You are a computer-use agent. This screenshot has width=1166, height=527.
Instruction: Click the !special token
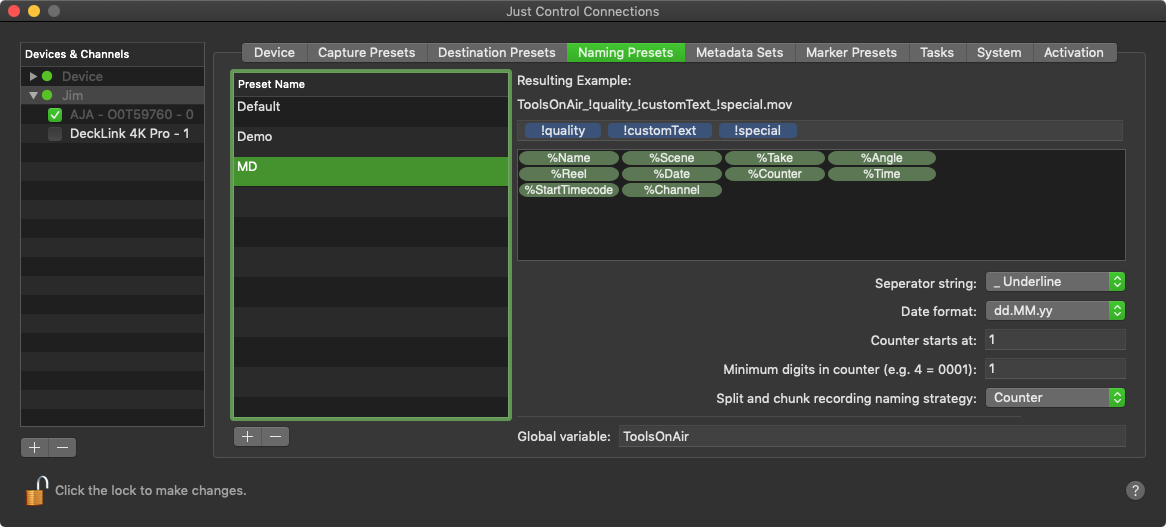[758, 131]
